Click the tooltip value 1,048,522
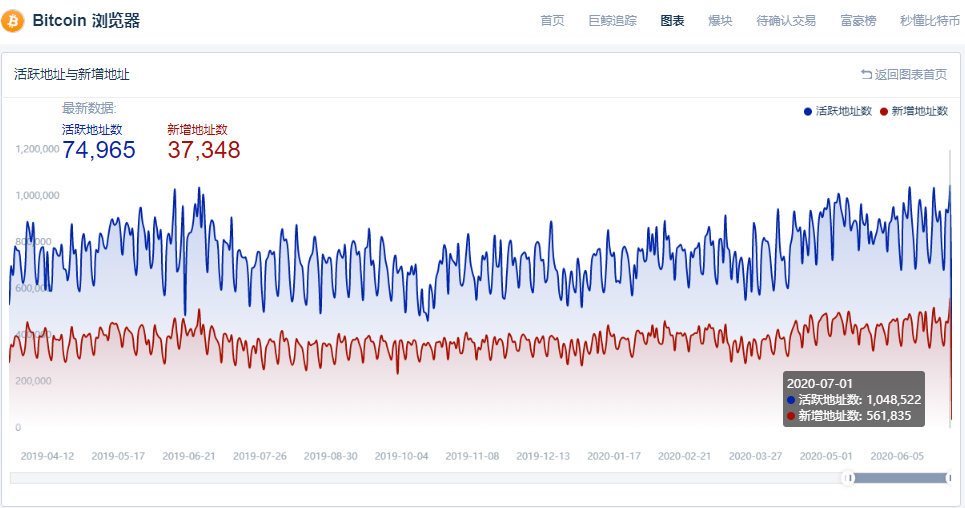The width and height of the screenshot is (965, 508). click(x=894, y=400)
